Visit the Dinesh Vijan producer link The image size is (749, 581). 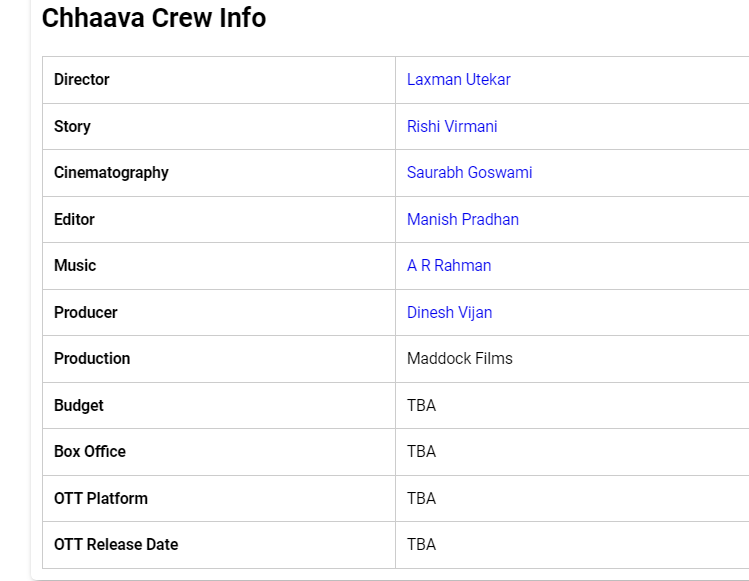point(449,312)
